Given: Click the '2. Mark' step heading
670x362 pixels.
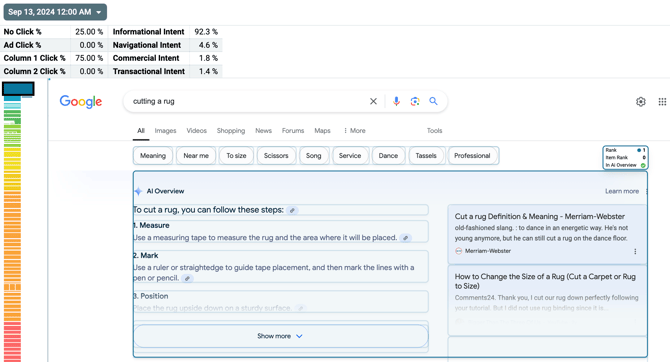Looking at the screenshot, I should coord(146,256).
